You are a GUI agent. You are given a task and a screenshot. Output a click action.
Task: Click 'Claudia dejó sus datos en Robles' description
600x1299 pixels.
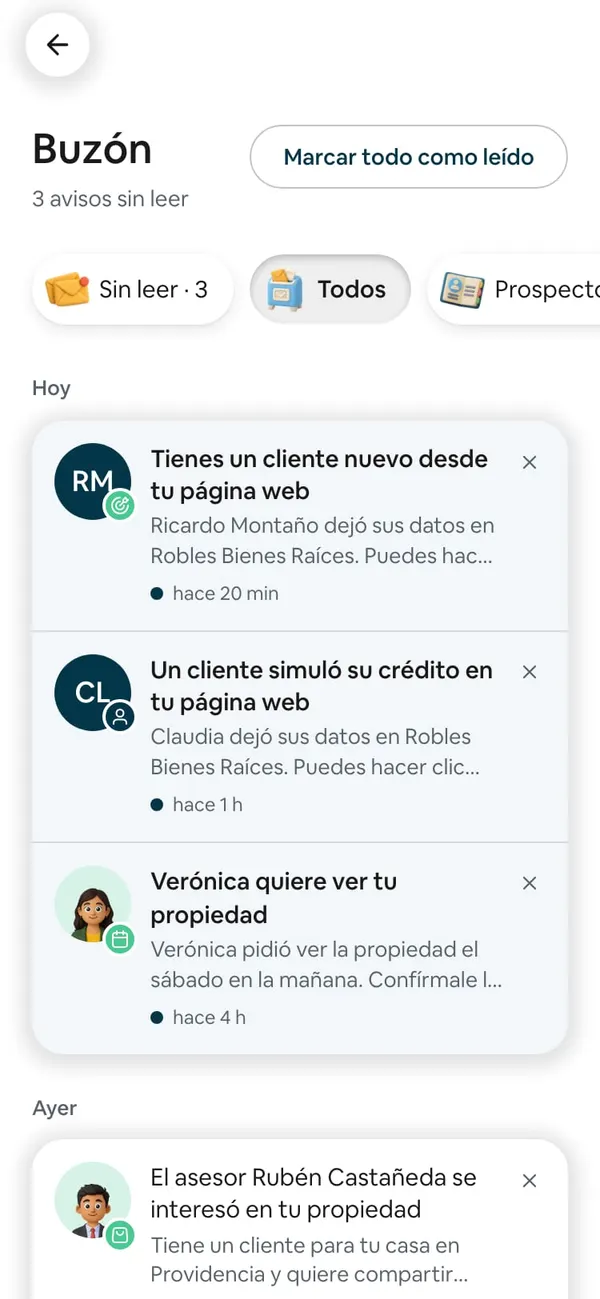315,752
